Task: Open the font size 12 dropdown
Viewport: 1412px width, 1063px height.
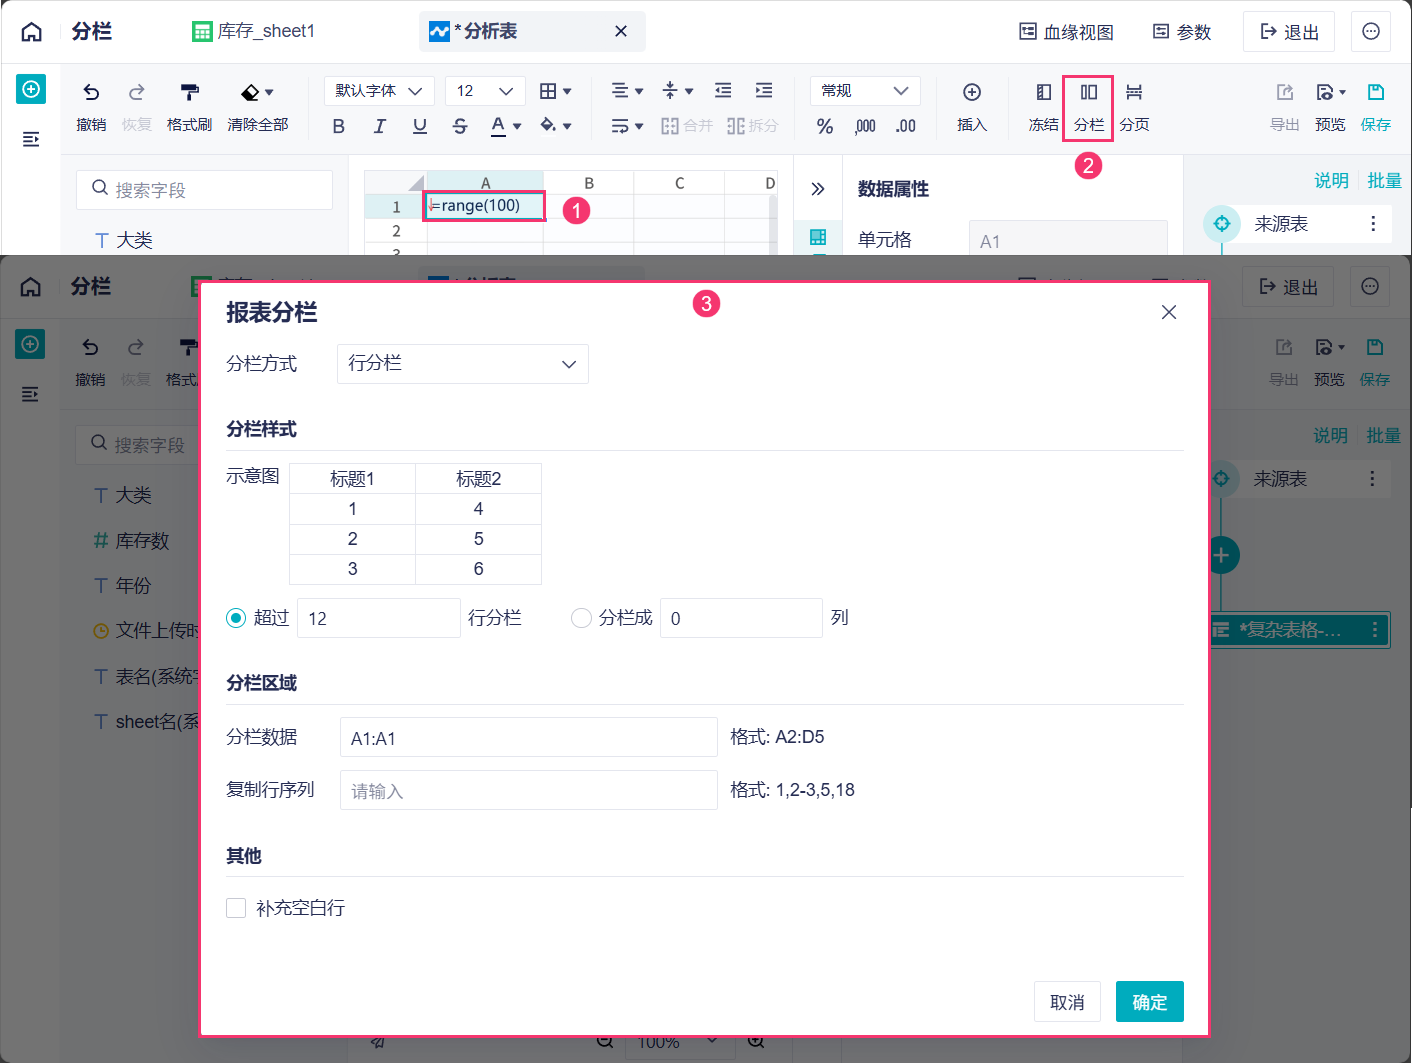Action: pyautogui.click(x=485, y=91)
